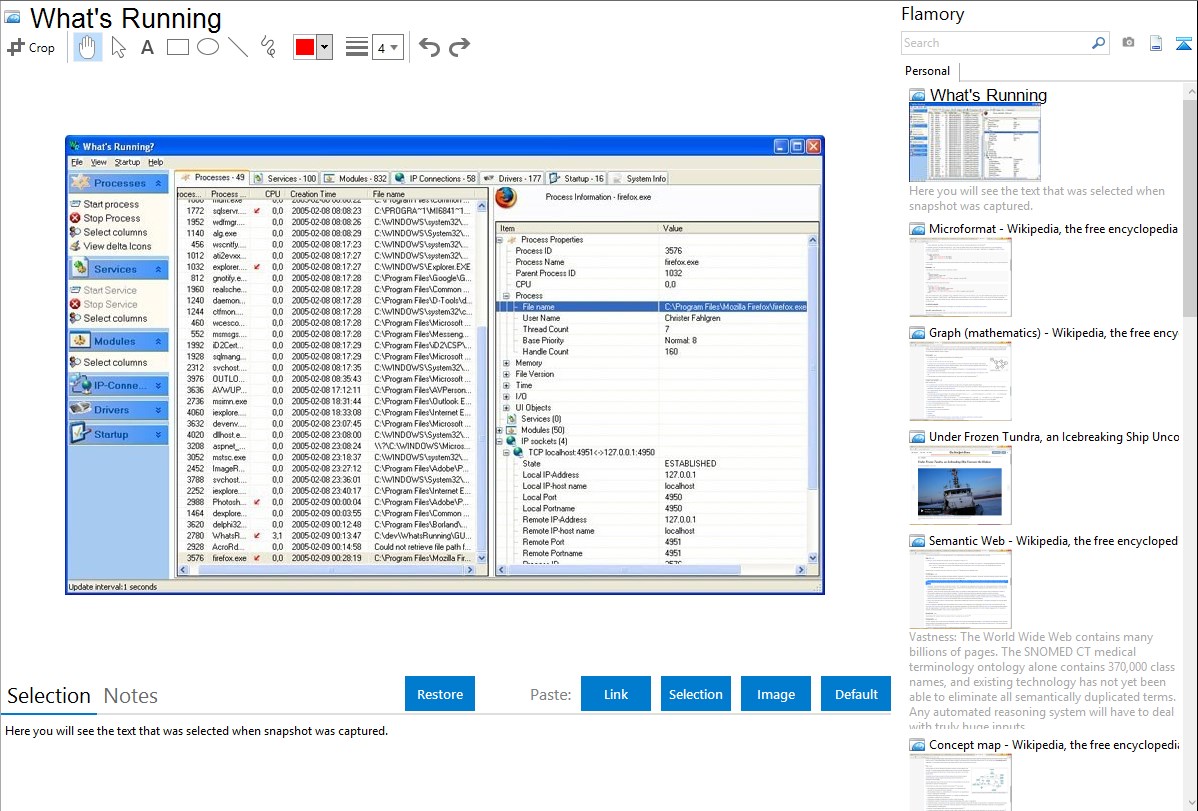1198x811 pixels.
Task: Open the line width dropdown showing 4
Action: [x=388, y=47]
